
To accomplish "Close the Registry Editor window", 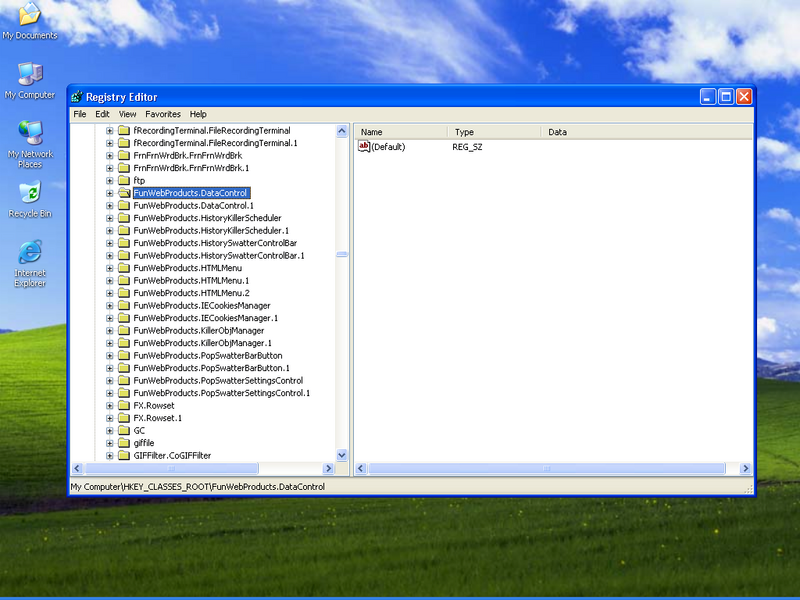I will pos(743,96).
